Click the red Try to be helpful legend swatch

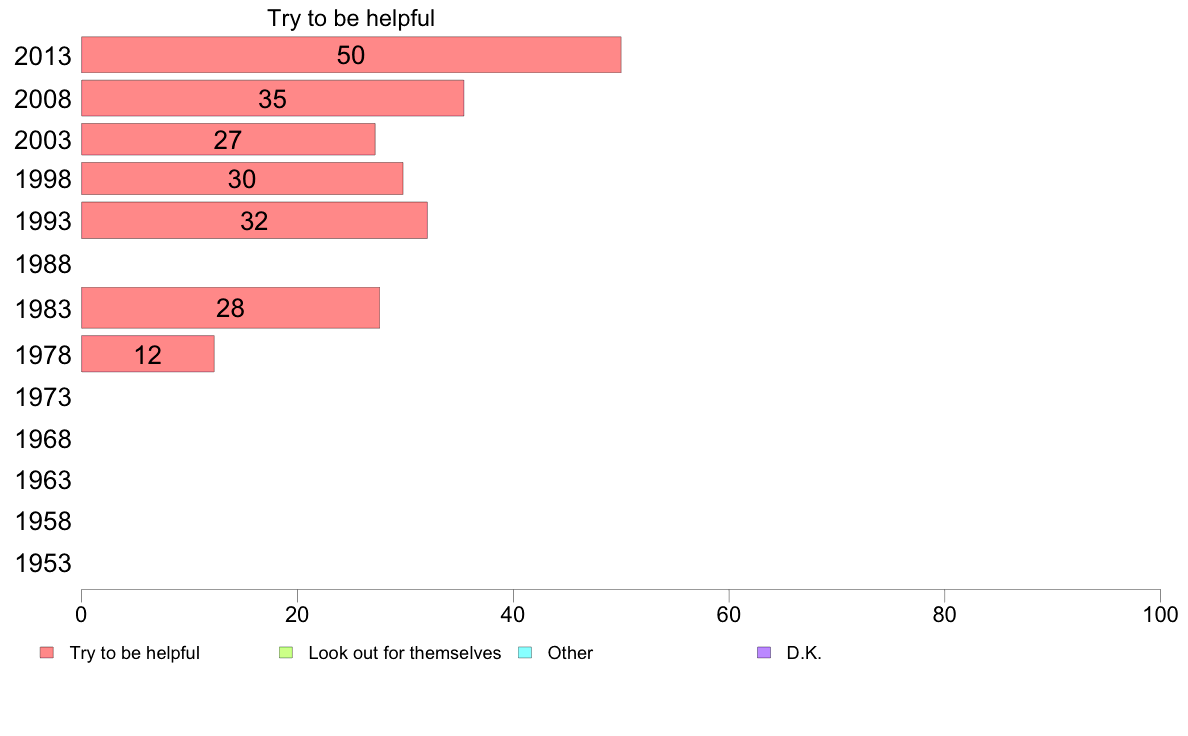[47, 653]
